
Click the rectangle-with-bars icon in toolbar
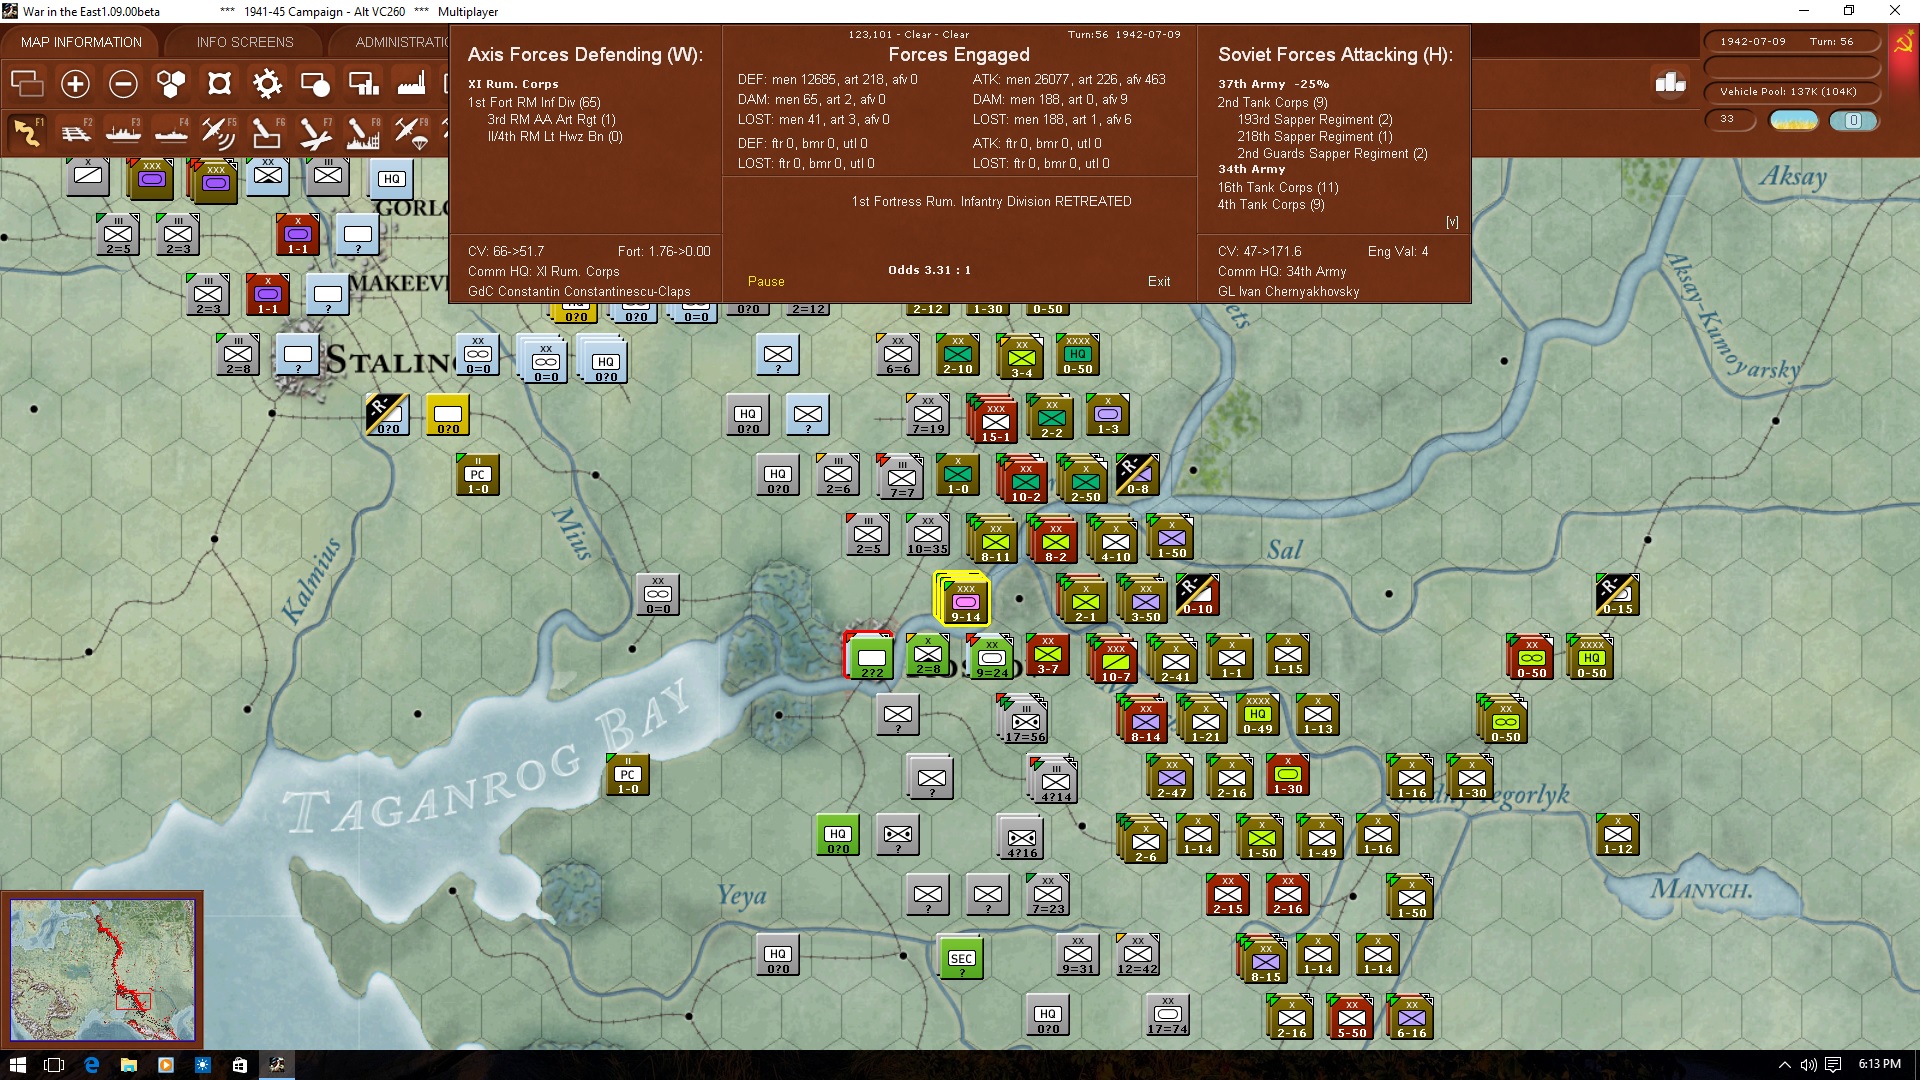pyautogui.click(x=363, y=84)
